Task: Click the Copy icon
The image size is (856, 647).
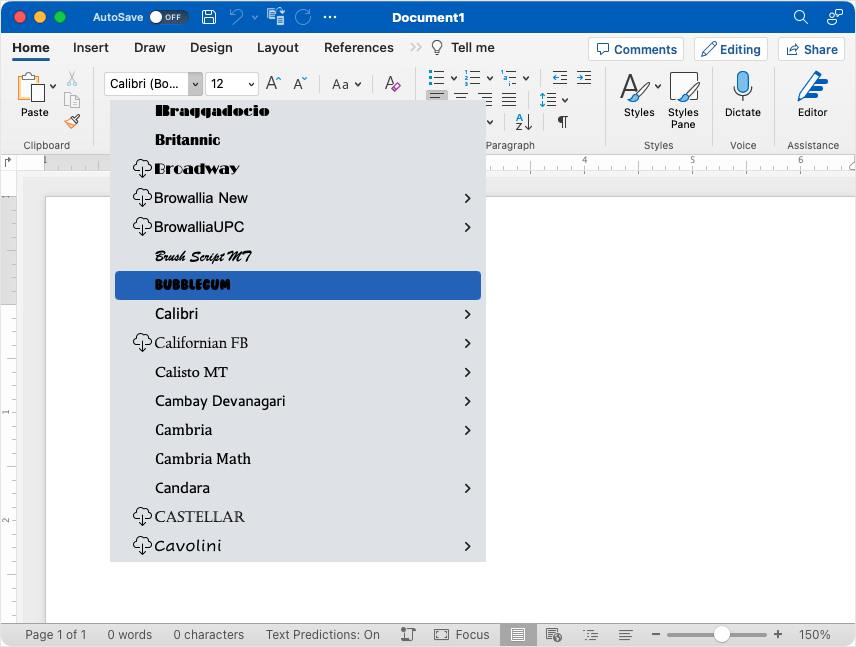Action: coord(72,100)
